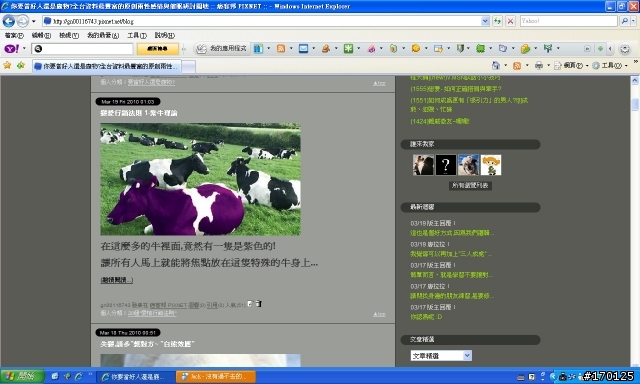
Task: Click the 所有邀號列表 list button
Action: pyautogui.click(x=470, y=185)
